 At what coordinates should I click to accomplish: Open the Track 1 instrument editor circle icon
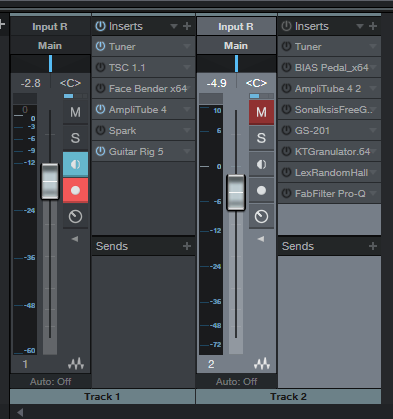coord(75,217)
